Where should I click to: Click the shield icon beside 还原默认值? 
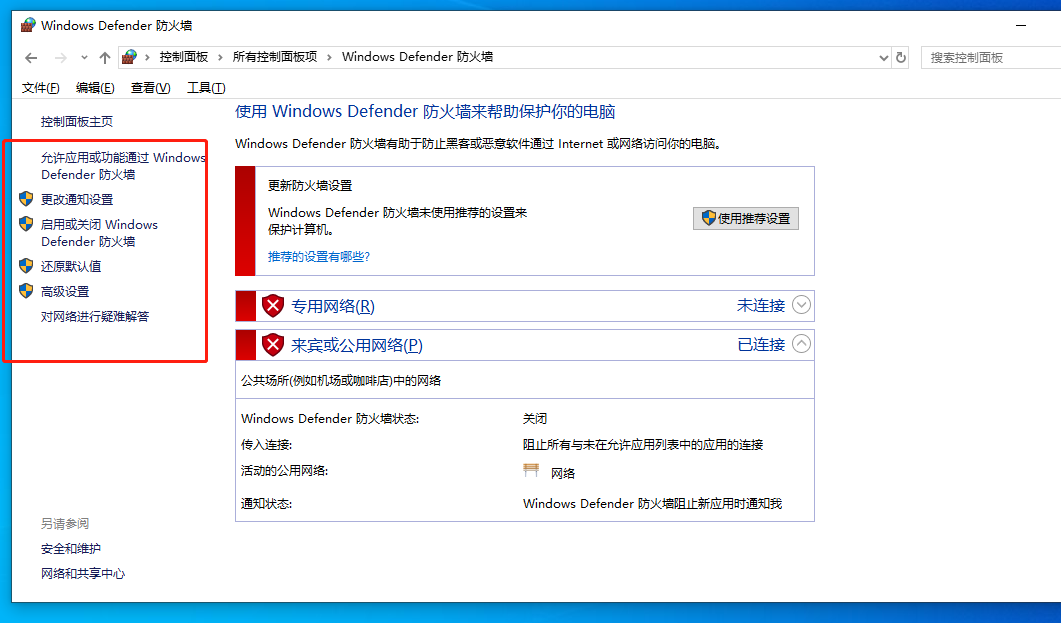tap(25, 266)
